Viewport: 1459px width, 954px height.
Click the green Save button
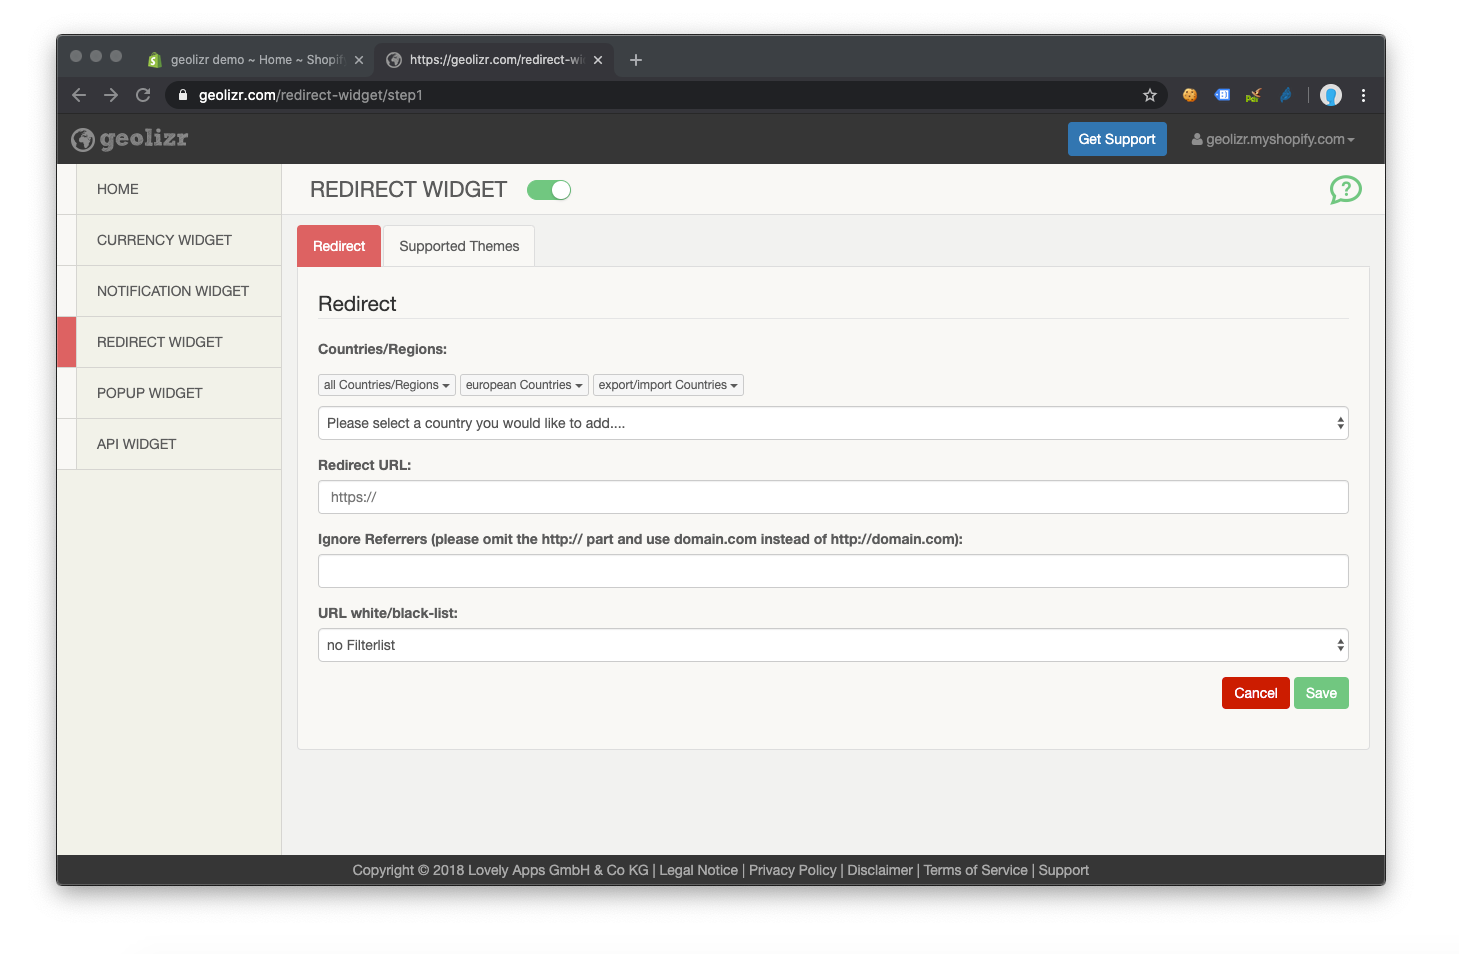point(1321,693)
